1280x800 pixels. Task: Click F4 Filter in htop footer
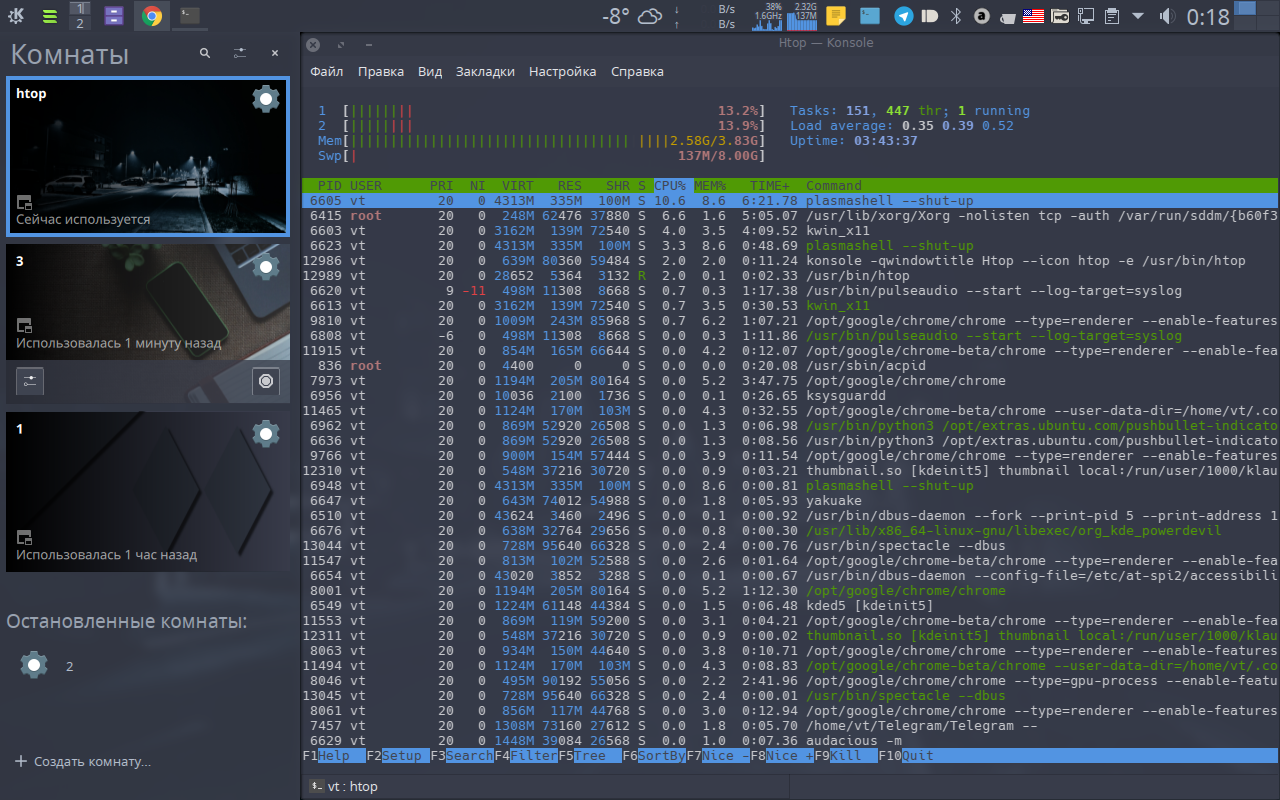coord(526,756)
